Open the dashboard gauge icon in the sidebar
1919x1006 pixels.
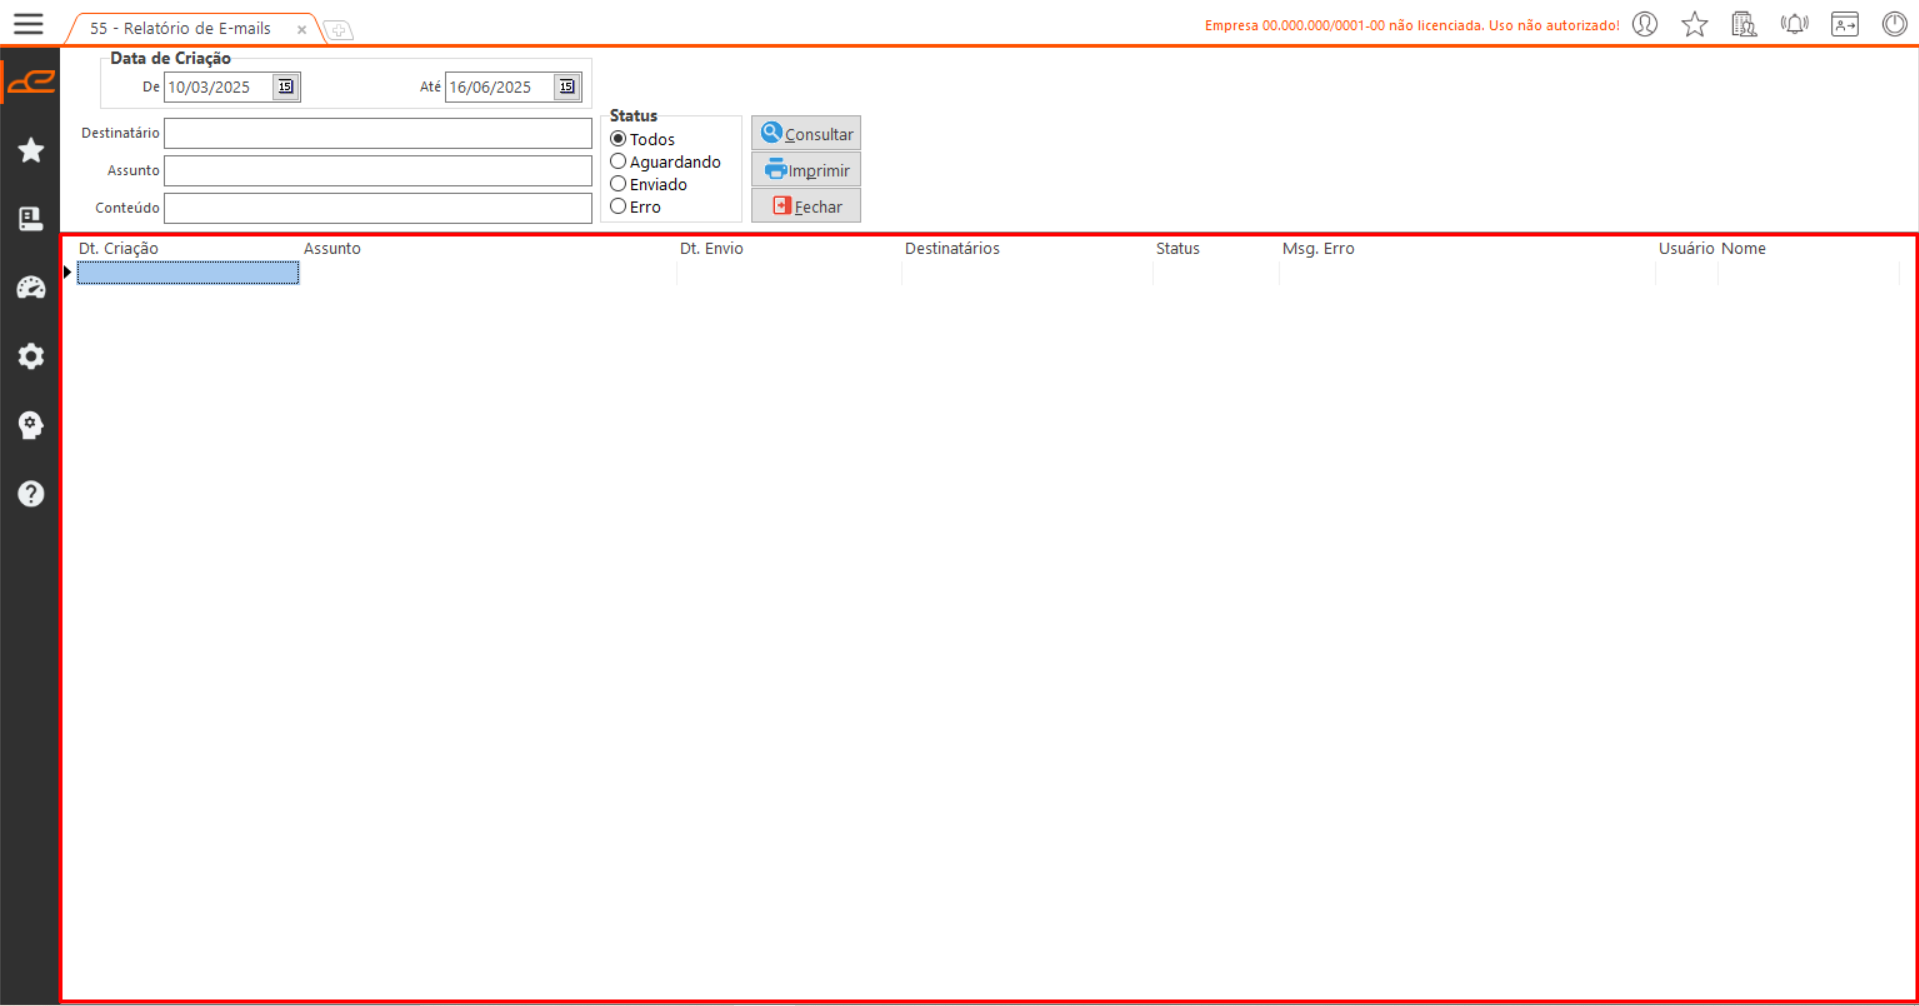[31, 288]
